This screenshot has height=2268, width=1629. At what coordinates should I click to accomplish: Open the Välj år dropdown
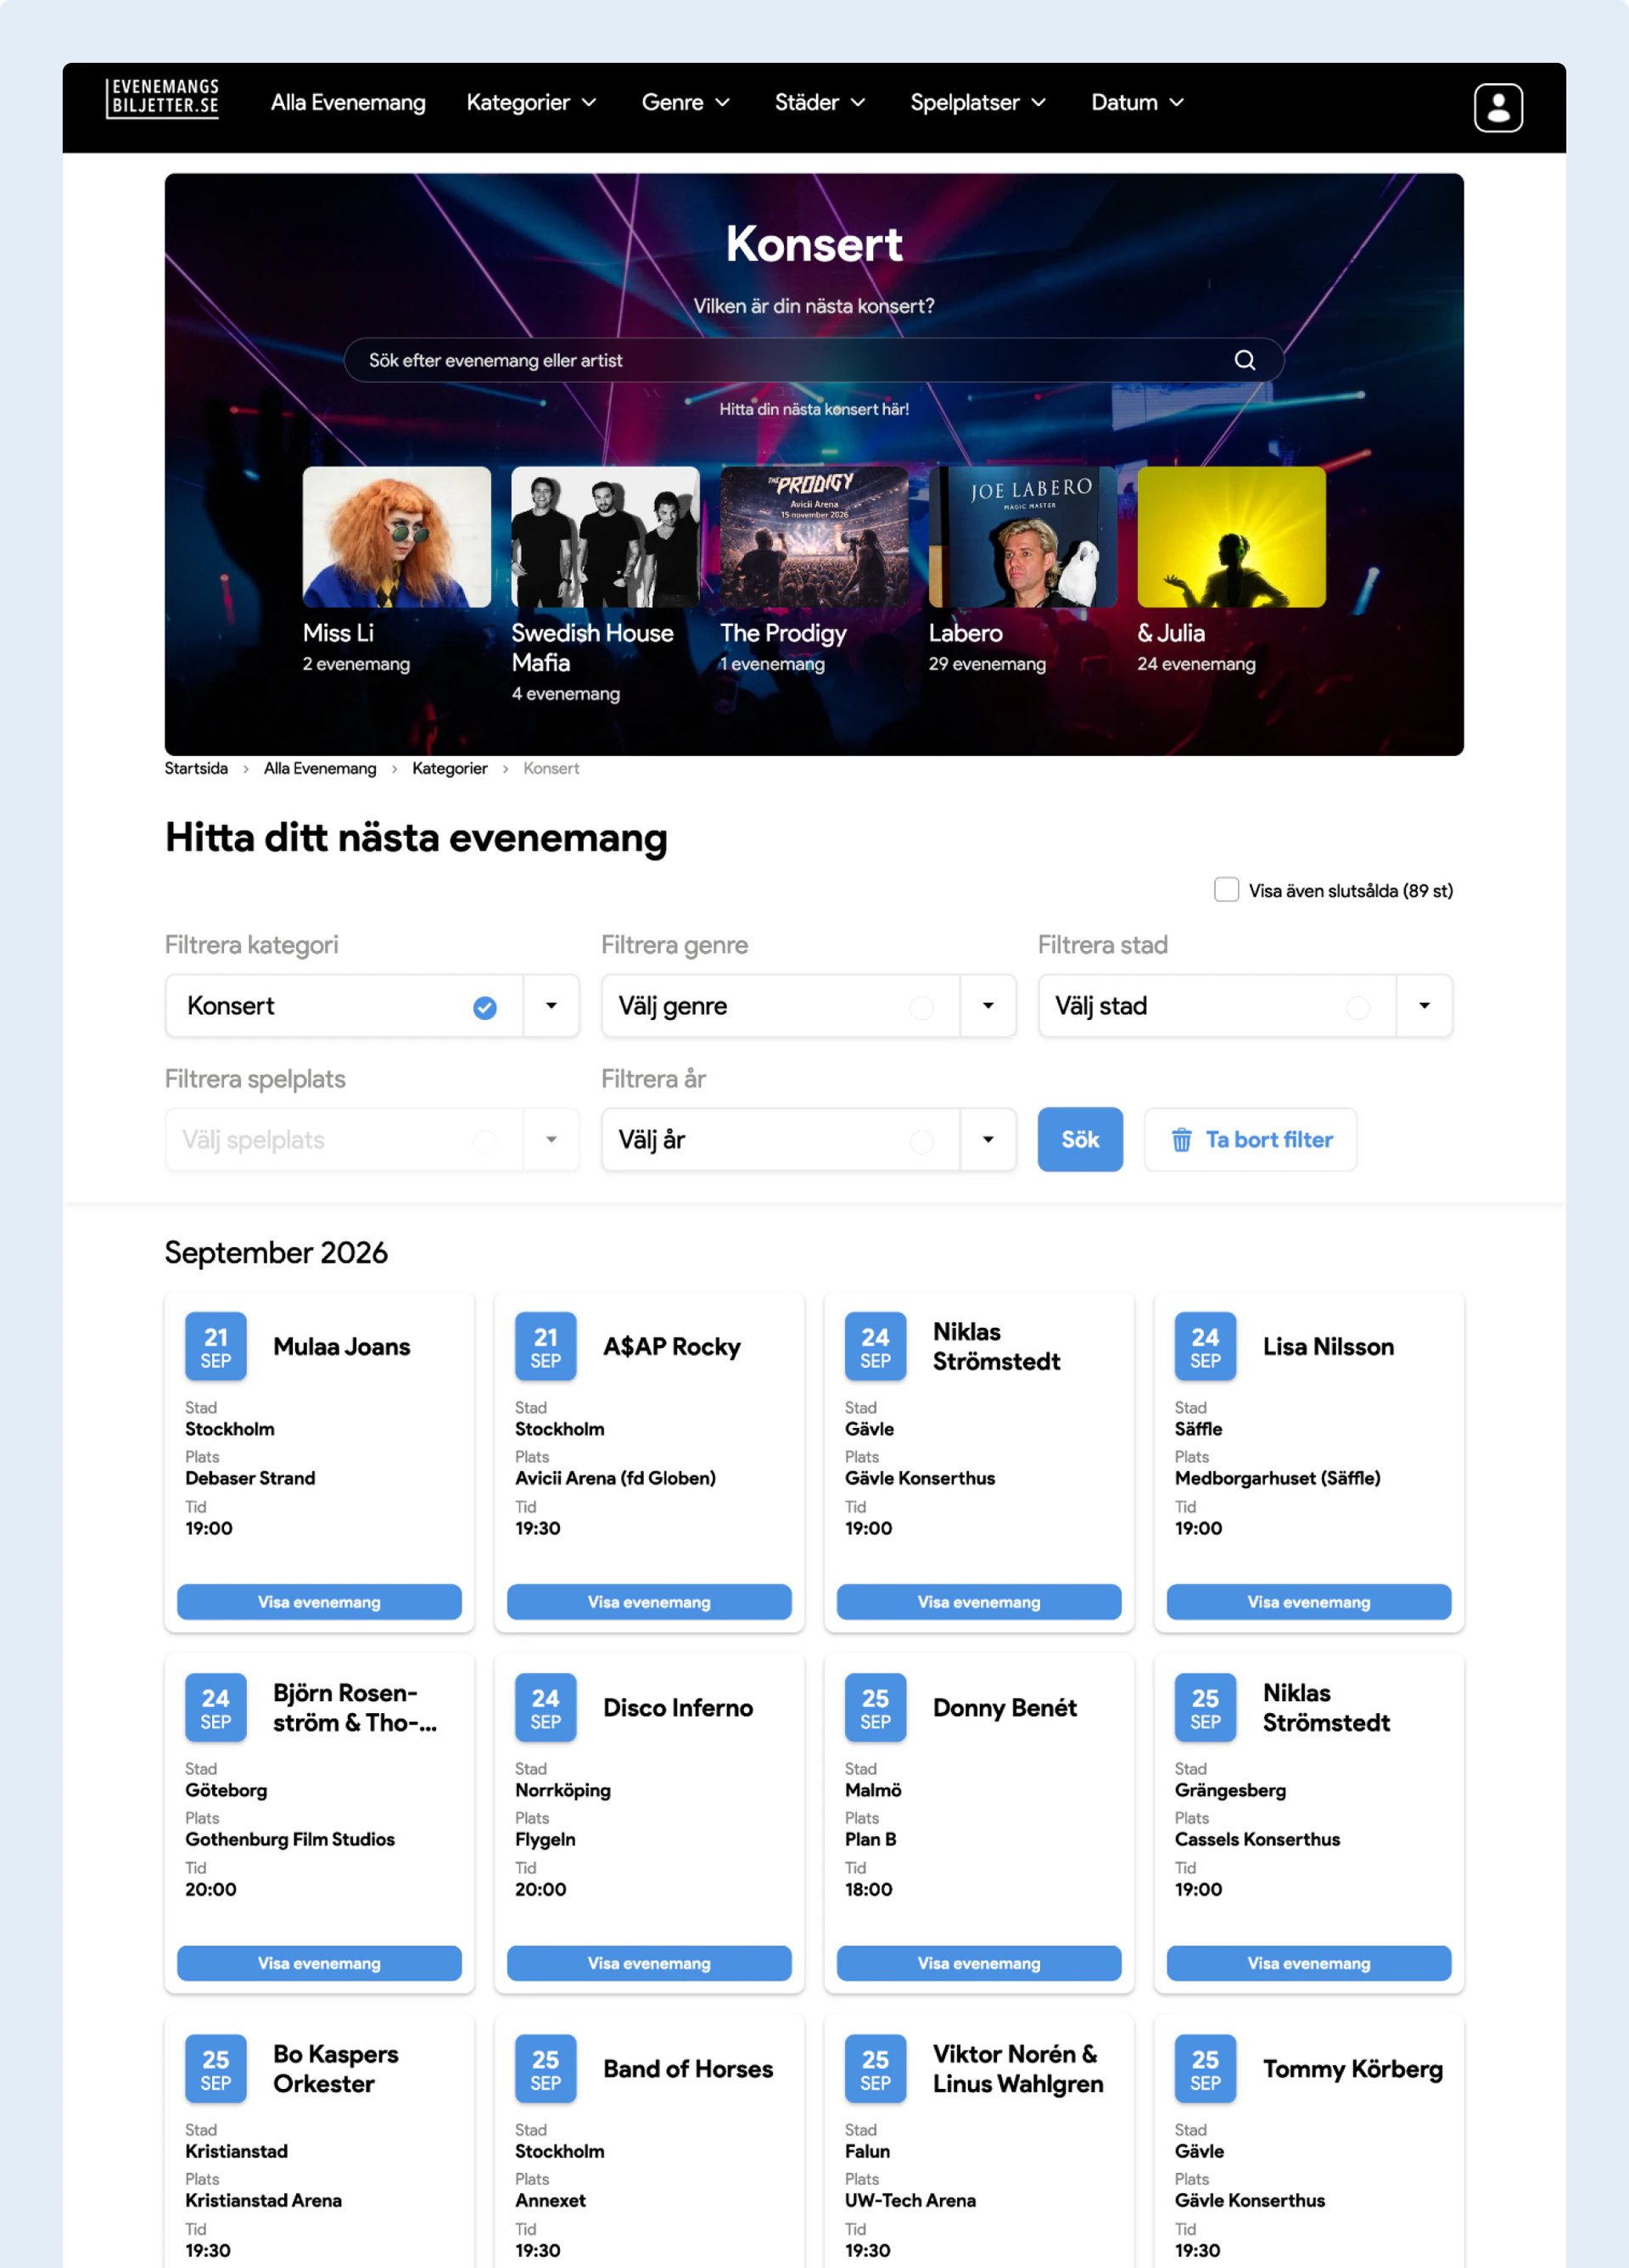808,1140
